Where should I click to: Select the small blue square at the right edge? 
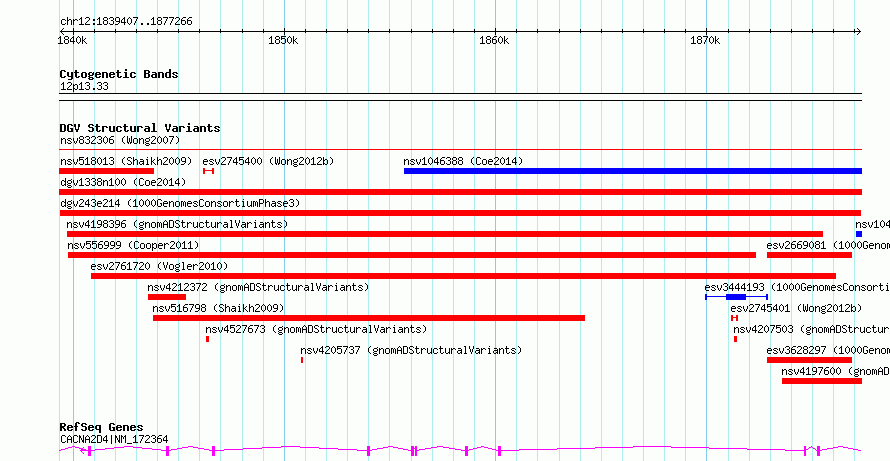click(859, 234)
